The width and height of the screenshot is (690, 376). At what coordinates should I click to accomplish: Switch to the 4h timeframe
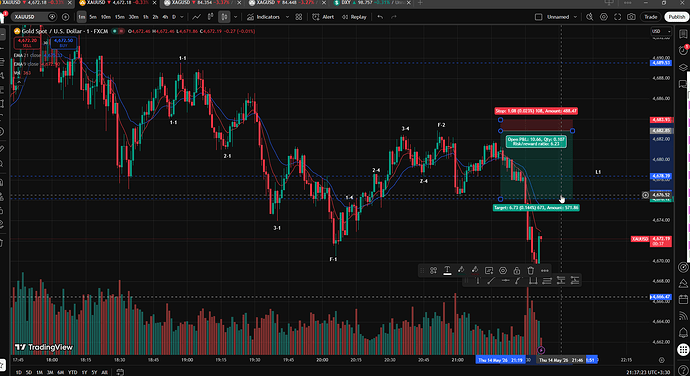pyautogui.click(x=165, y=17)
